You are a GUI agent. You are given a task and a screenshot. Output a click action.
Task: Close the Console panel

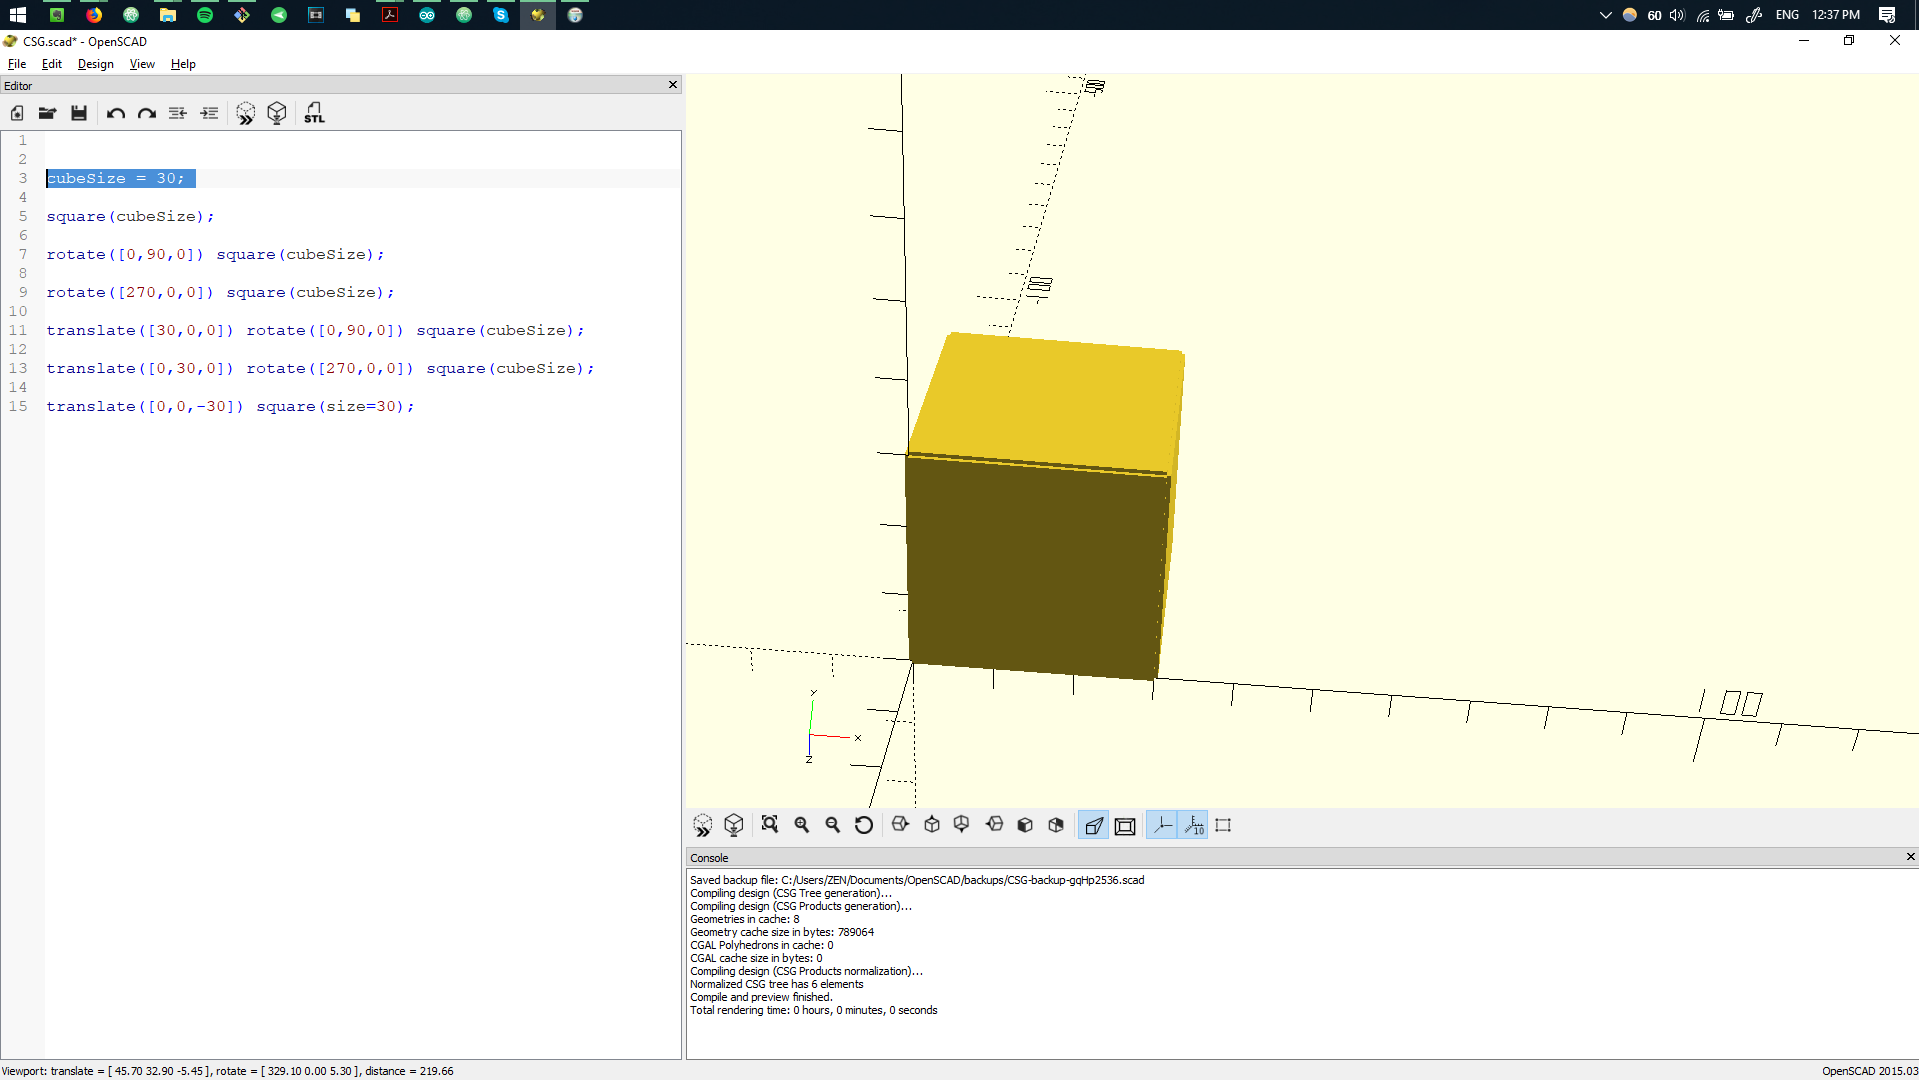(1910, 857)
